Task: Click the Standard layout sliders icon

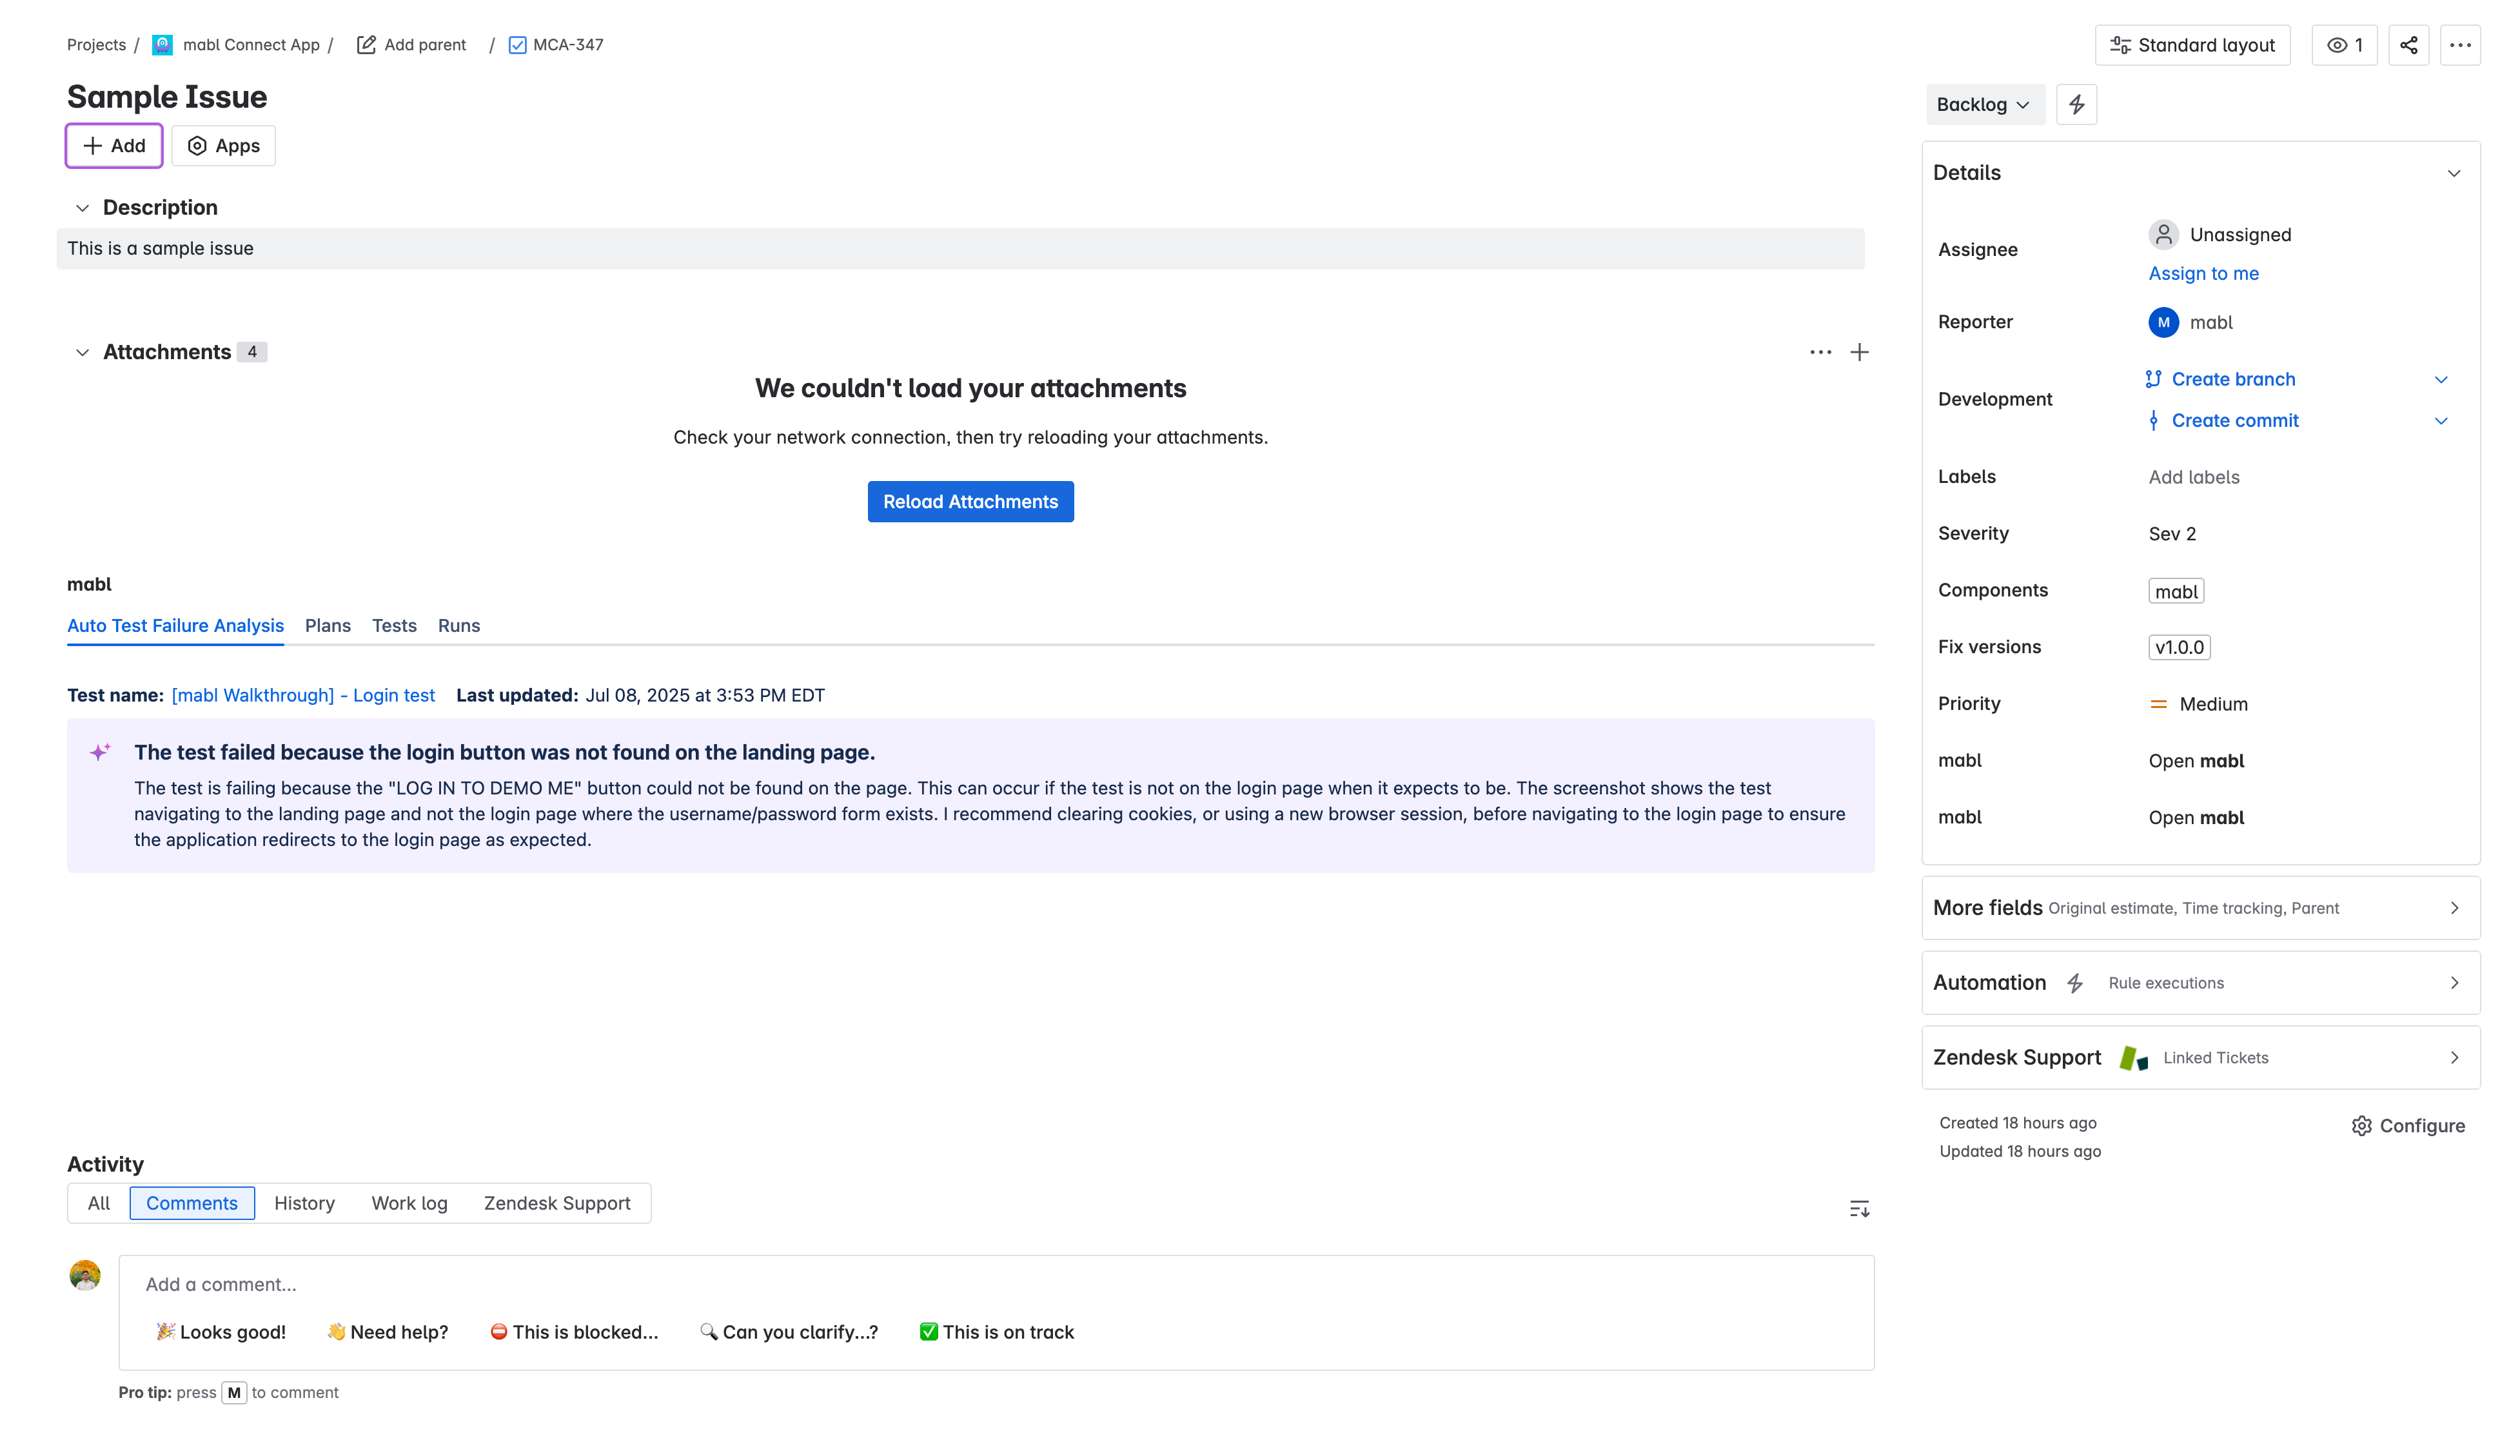Action: click(x=2120, y=45)
